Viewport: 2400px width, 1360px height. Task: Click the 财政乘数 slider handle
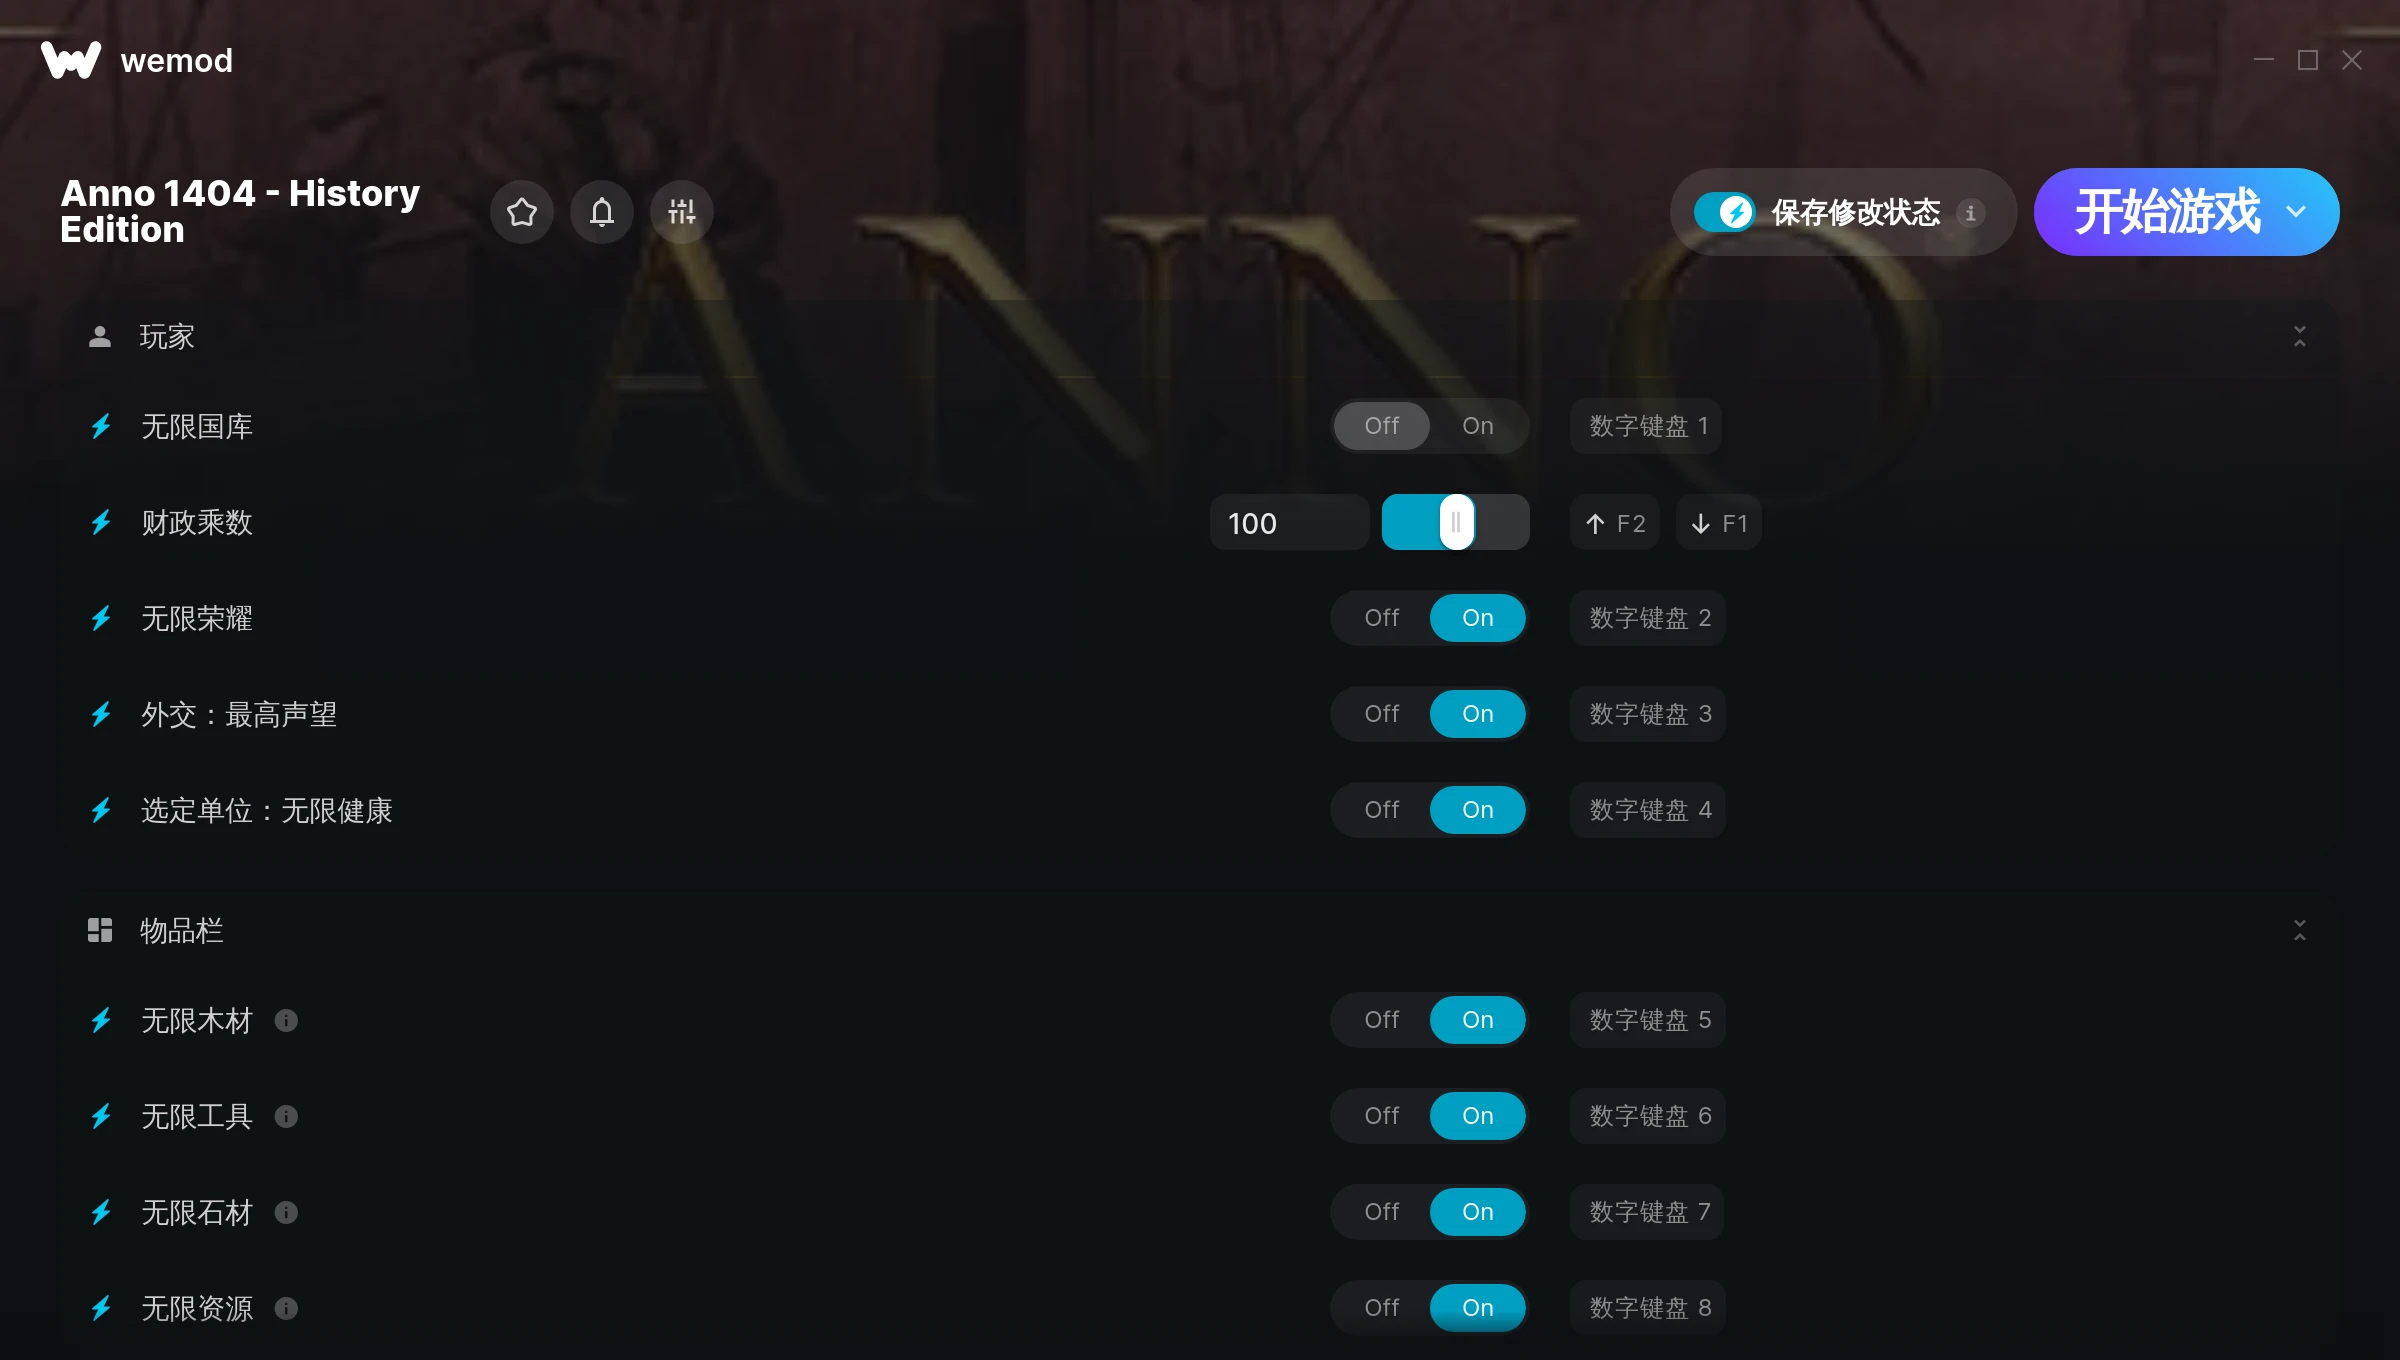point(1456,522)
